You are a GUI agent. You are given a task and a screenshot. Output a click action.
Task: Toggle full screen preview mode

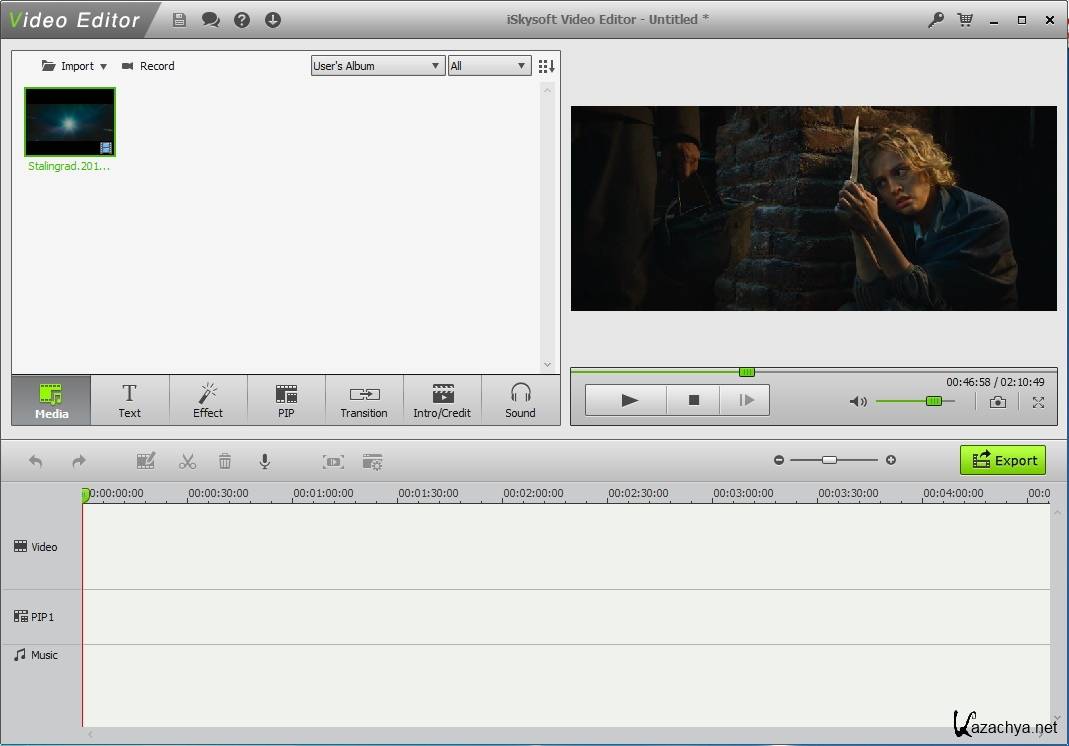pyautogui.click(x=1038, y=402)
